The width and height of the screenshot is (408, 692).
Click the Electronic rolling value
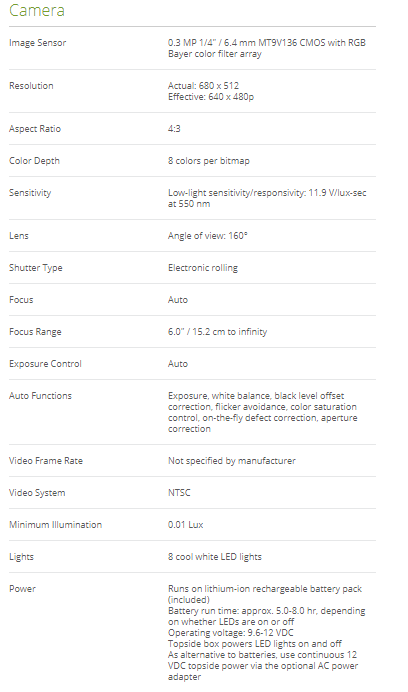coord(203,268)
